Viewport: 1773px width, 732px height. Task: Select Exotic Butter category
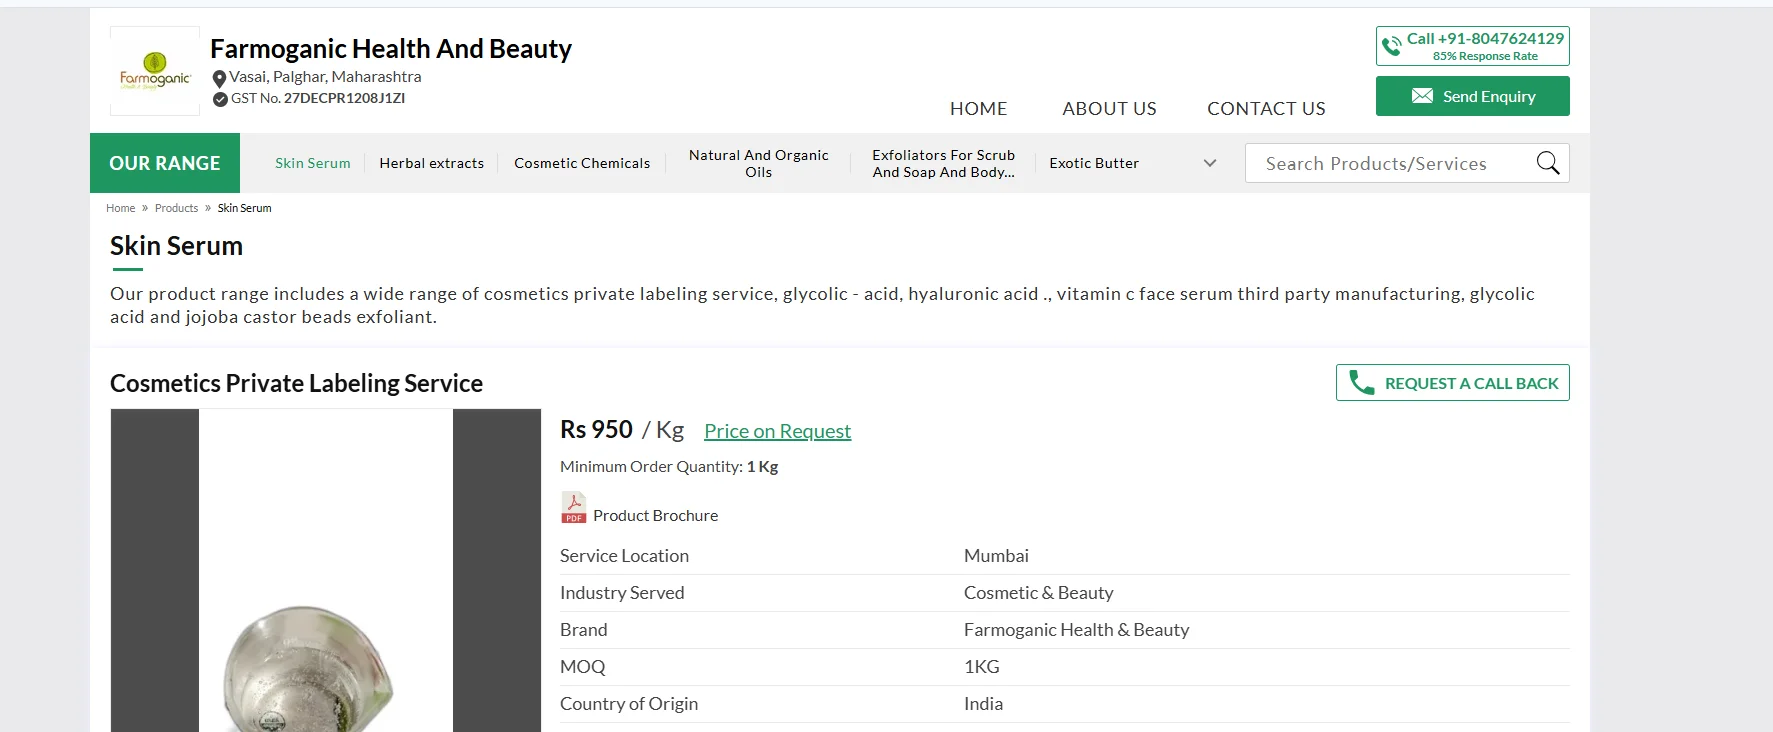tap(1094, 163)
